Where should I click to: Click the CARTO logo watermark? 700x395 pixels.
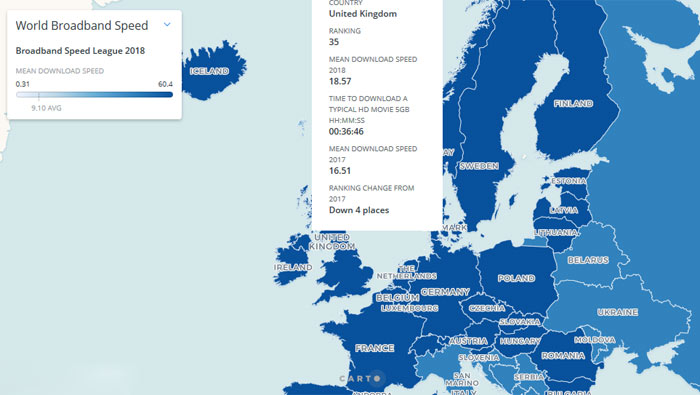[x=360, y=378]
